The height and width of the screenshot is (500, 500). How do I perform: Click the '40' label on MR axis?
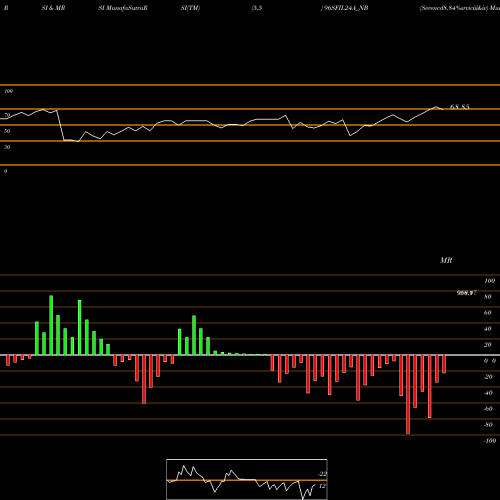(x=488, y=329)
